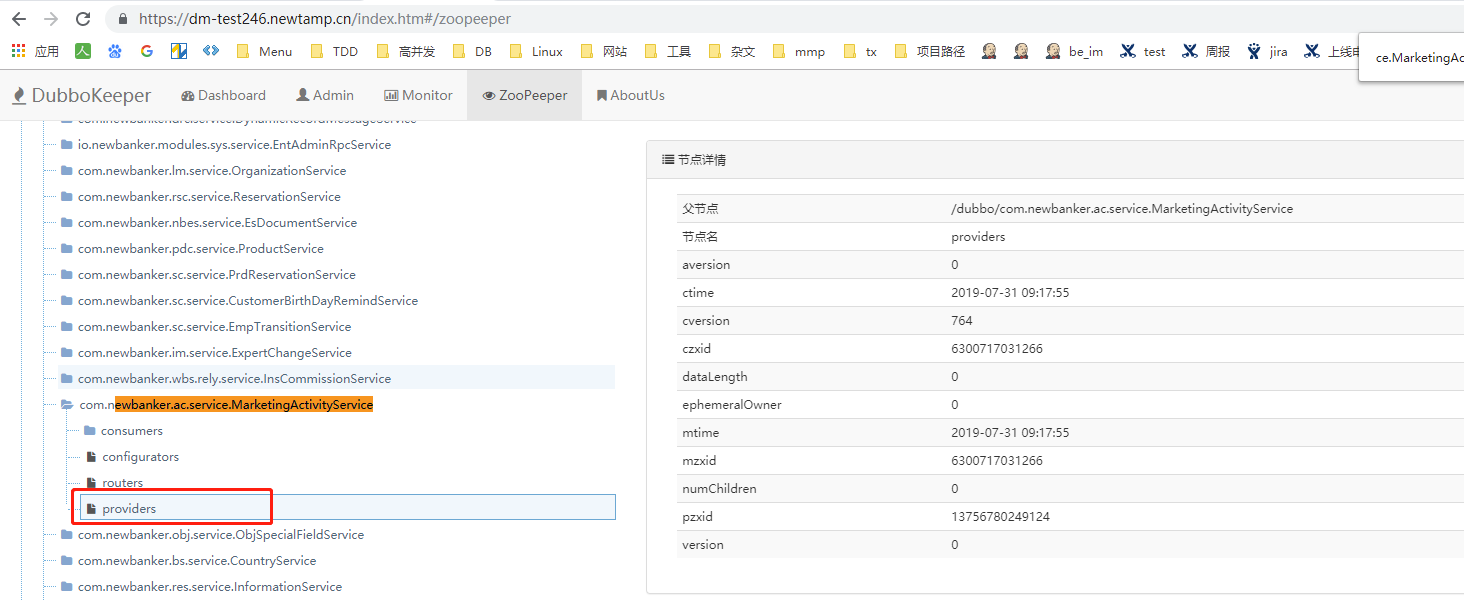
Task: Click the consumers folder icon
Action: pyautogui.click(x=90, y=431)
